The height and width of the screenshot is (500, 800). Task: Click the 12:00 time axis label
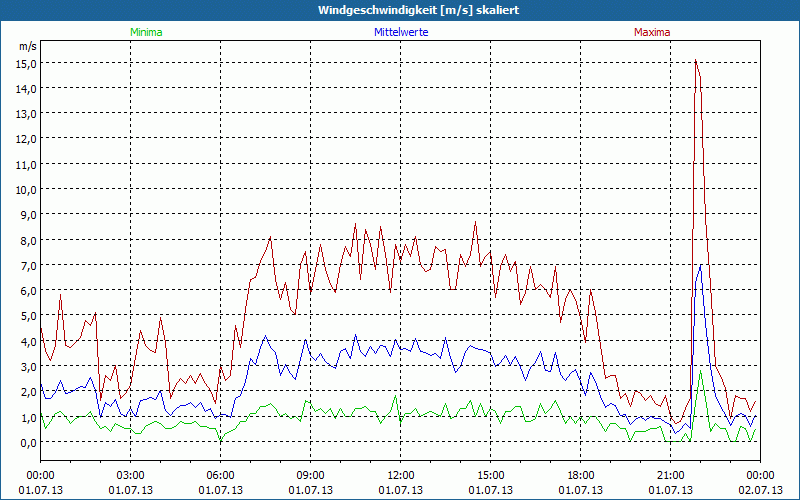401,476
